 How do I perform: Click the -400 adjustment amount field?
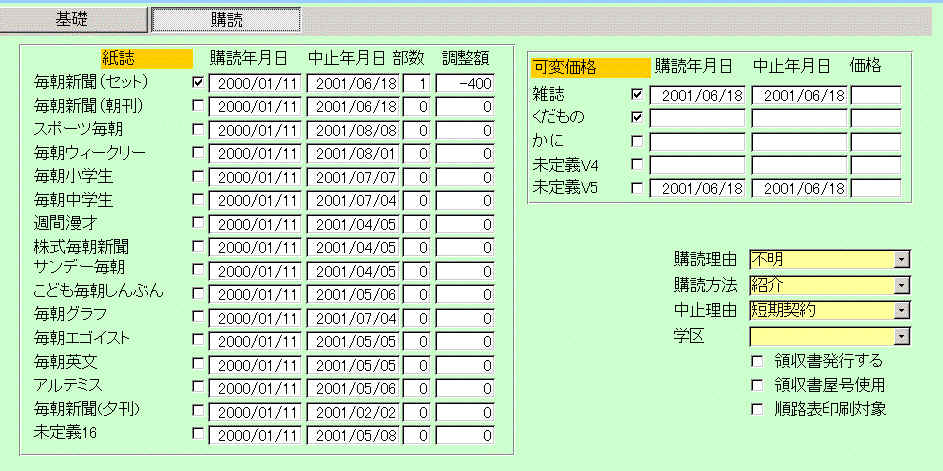465,84
